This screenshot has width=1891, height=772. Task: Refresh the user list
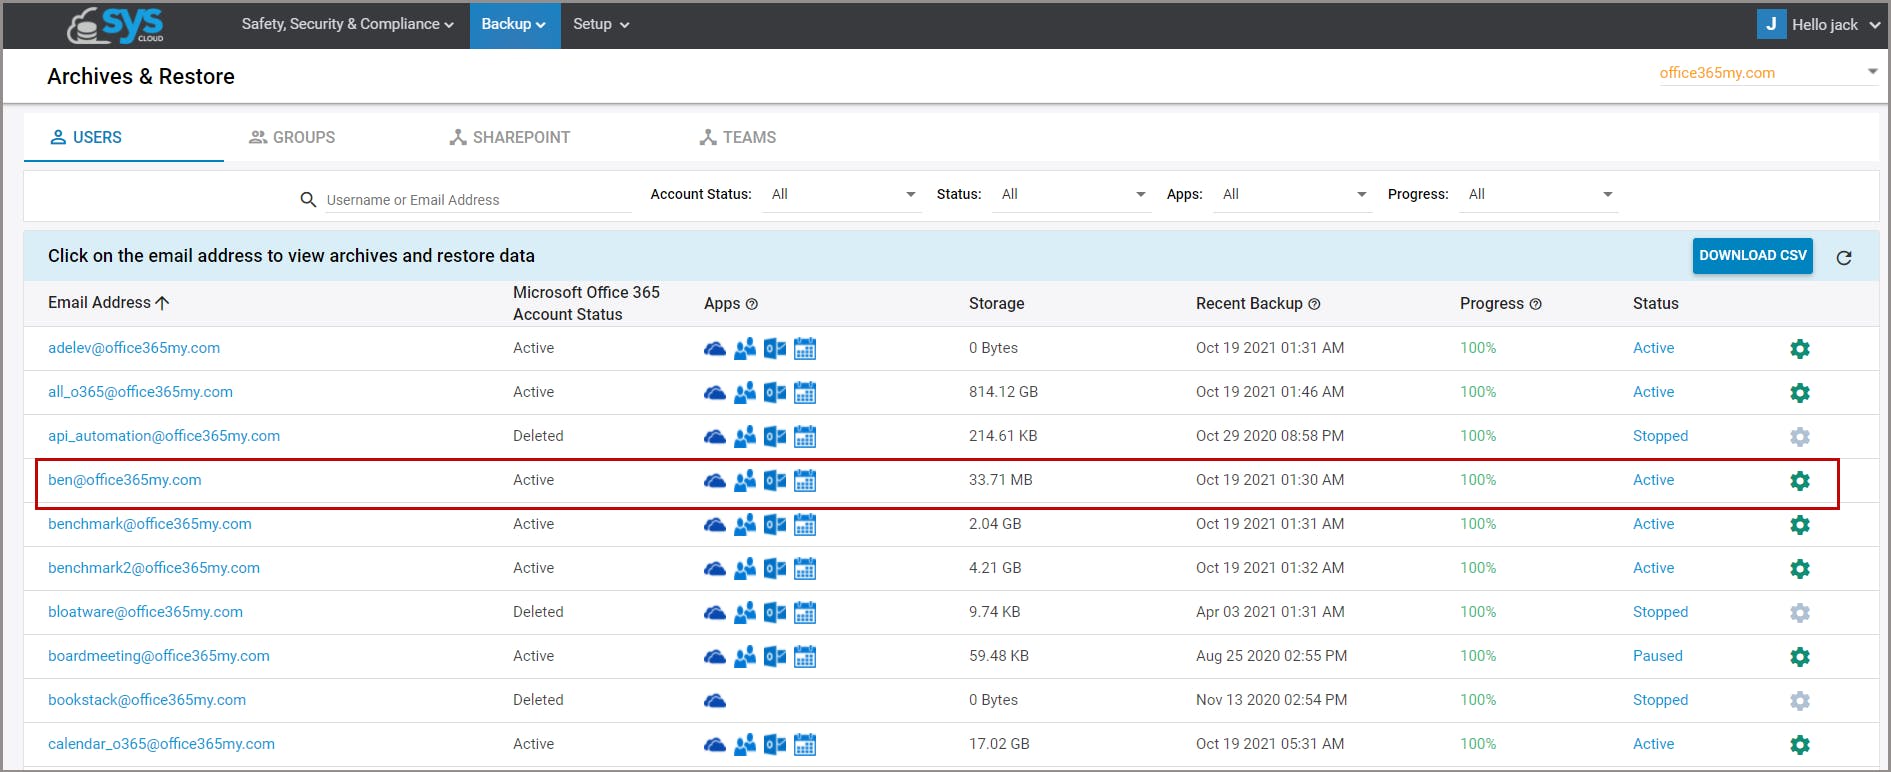(x=1844, y=258)
